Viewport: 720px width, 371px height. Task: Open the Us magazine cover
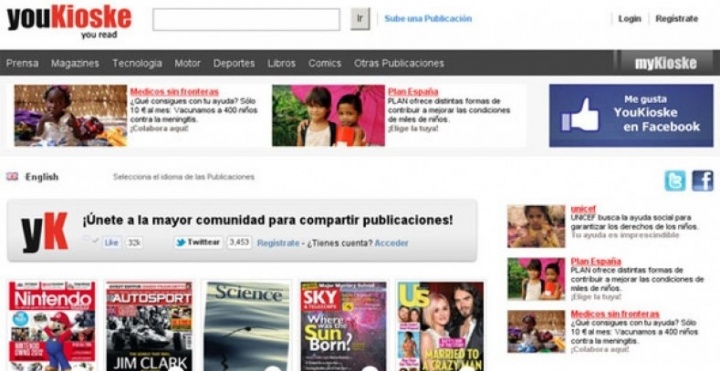(x=441, y=326)
